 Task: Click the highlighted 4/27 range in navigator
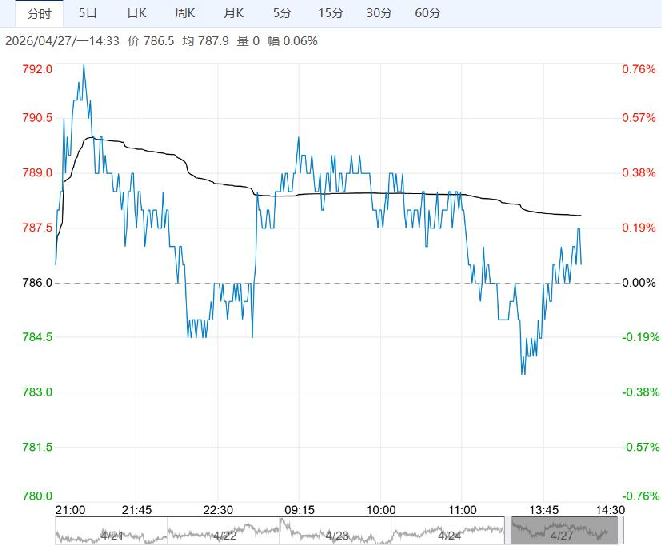[558, 531]
